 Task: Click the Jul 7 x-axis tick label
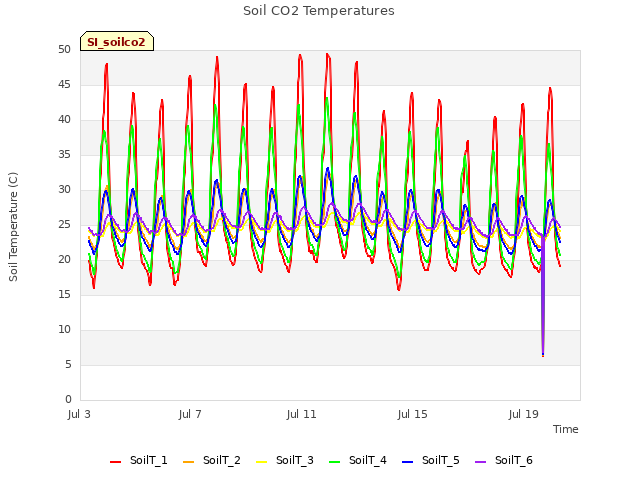tap(190, 414)
